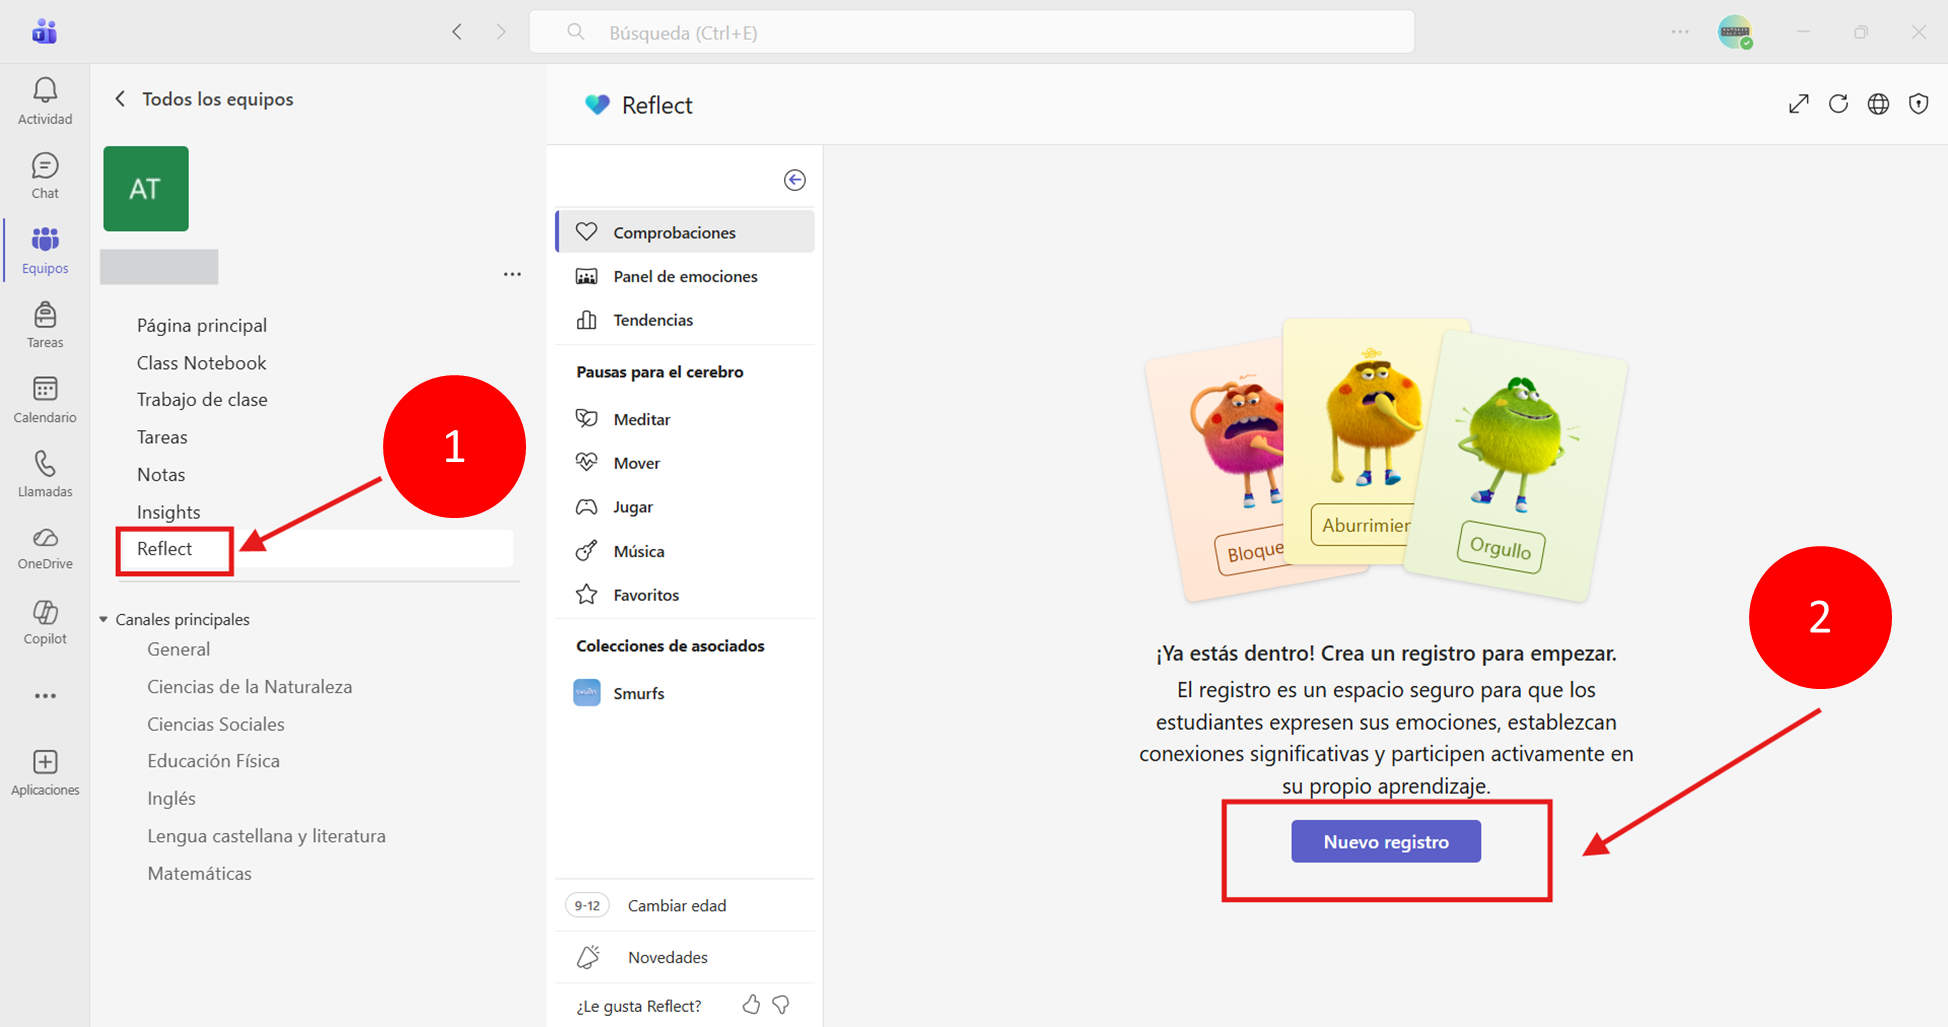The image size is (1948, 1027).
Task: Open the Smurfs collection
Action: pyautogui.click(x=685, y=693)
